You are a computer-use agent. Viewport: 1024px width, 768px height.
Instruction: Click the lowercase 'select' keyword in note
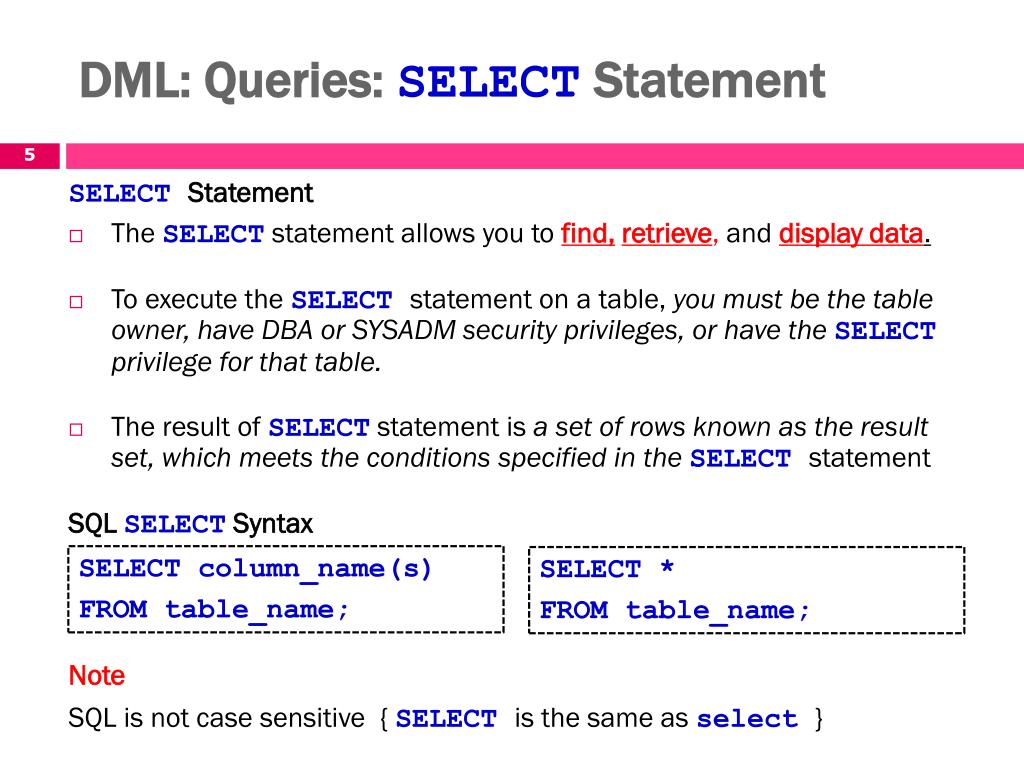pyautogui.click(x=747, y=719)
